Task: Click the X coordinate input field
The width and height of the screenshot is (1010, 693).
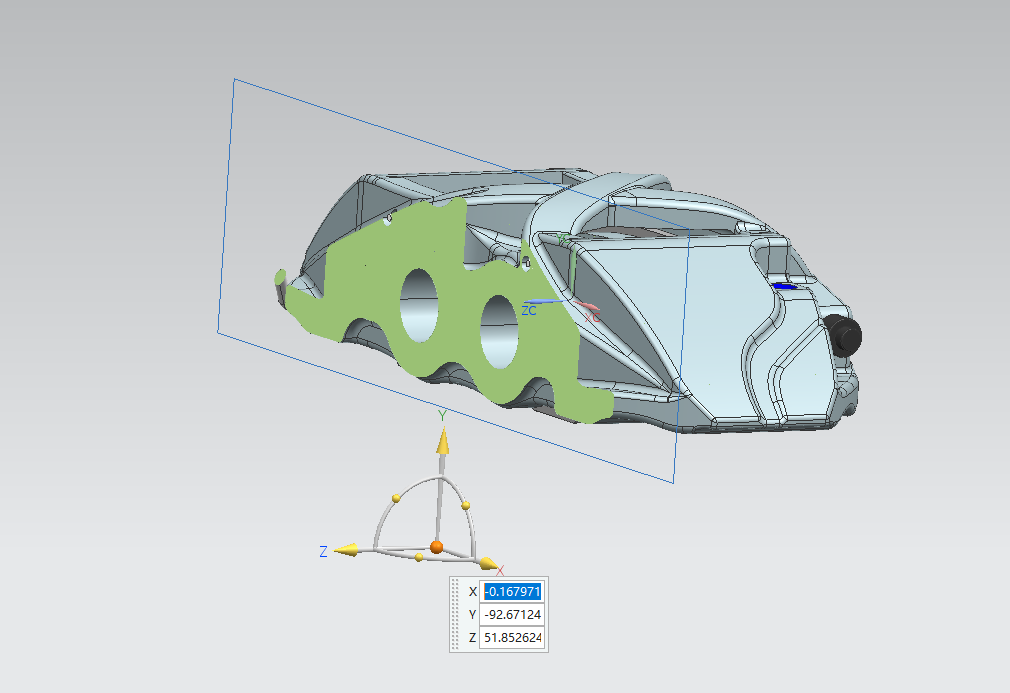Action: [511, 591]
